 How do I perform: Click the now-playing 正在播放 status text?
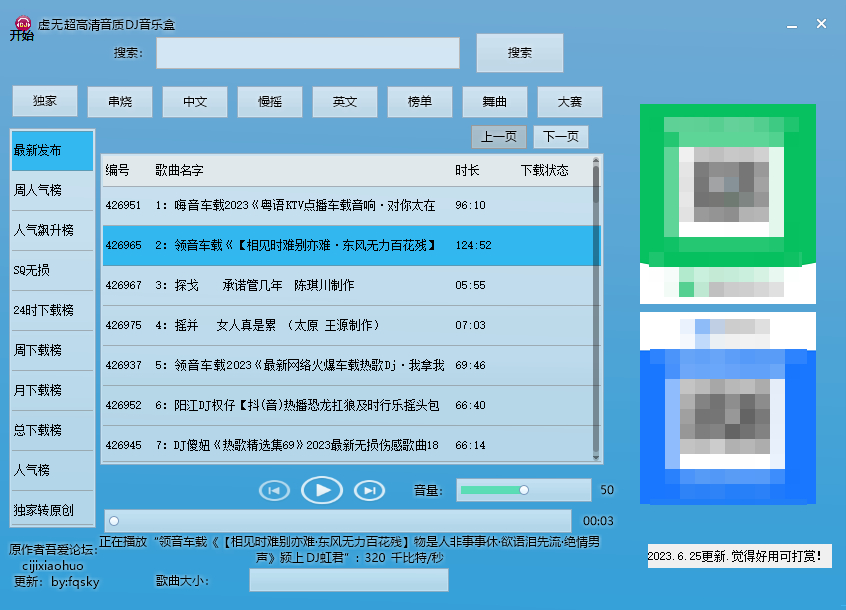[x=350, y=550]
